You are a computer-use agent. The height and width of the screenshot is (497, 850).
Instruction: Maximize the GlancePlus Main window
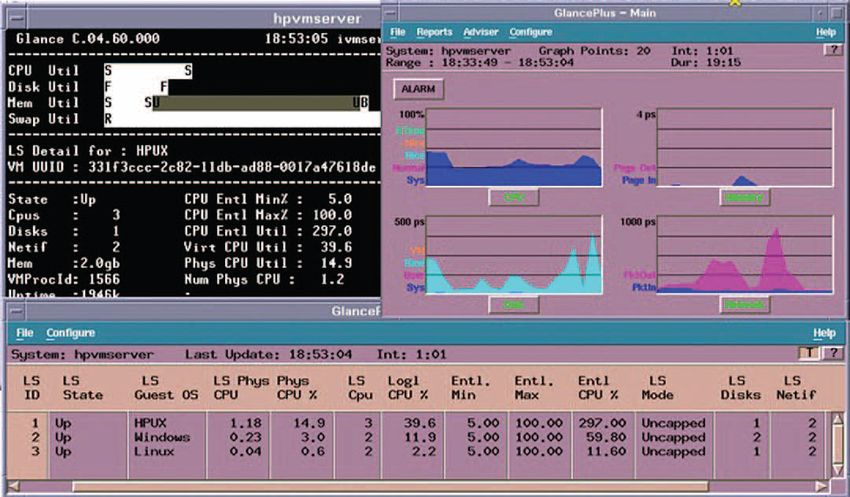(838, 13)
